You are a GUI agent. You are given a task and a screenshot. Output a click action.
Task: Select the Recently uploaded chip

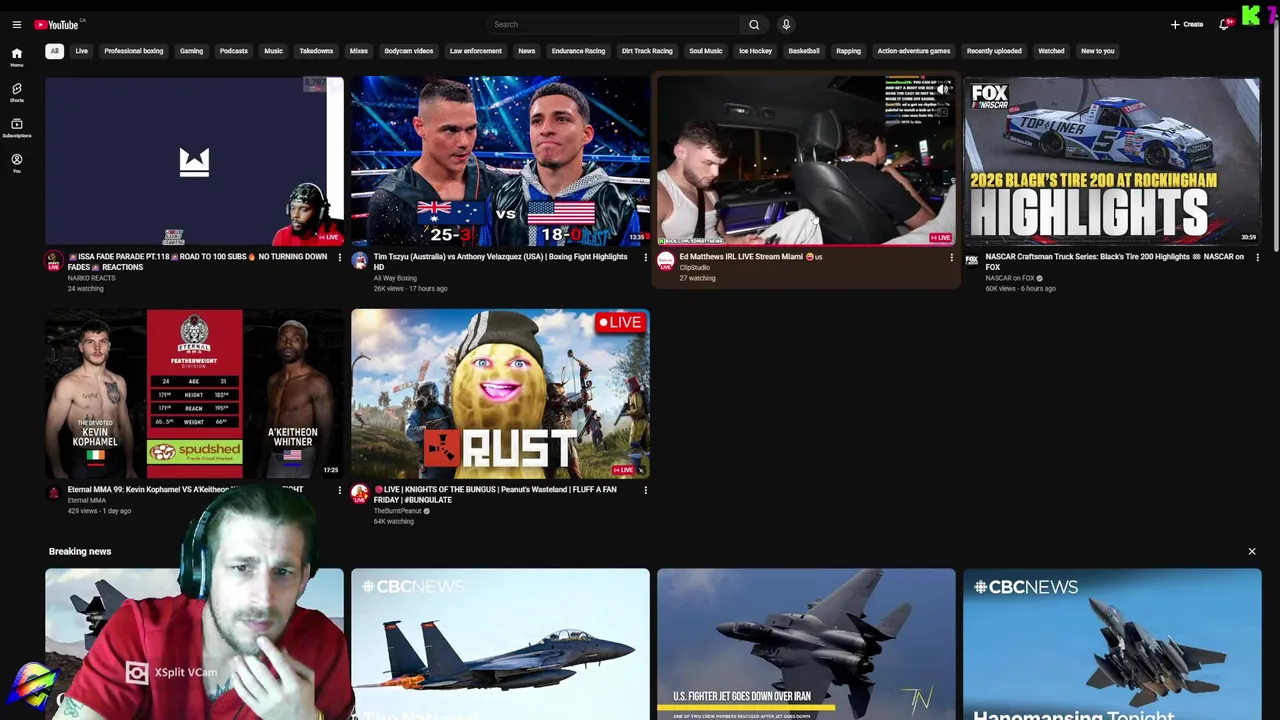pos(994,51)
